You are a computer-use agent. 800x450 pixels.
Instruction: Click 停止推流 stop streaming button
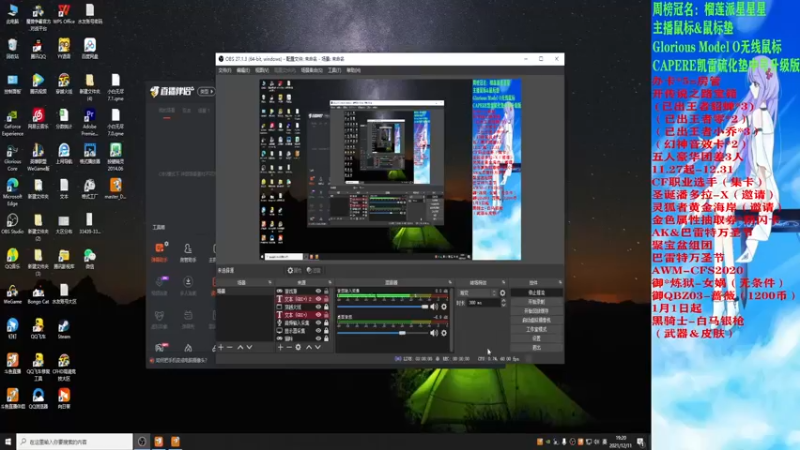[536, 293]
